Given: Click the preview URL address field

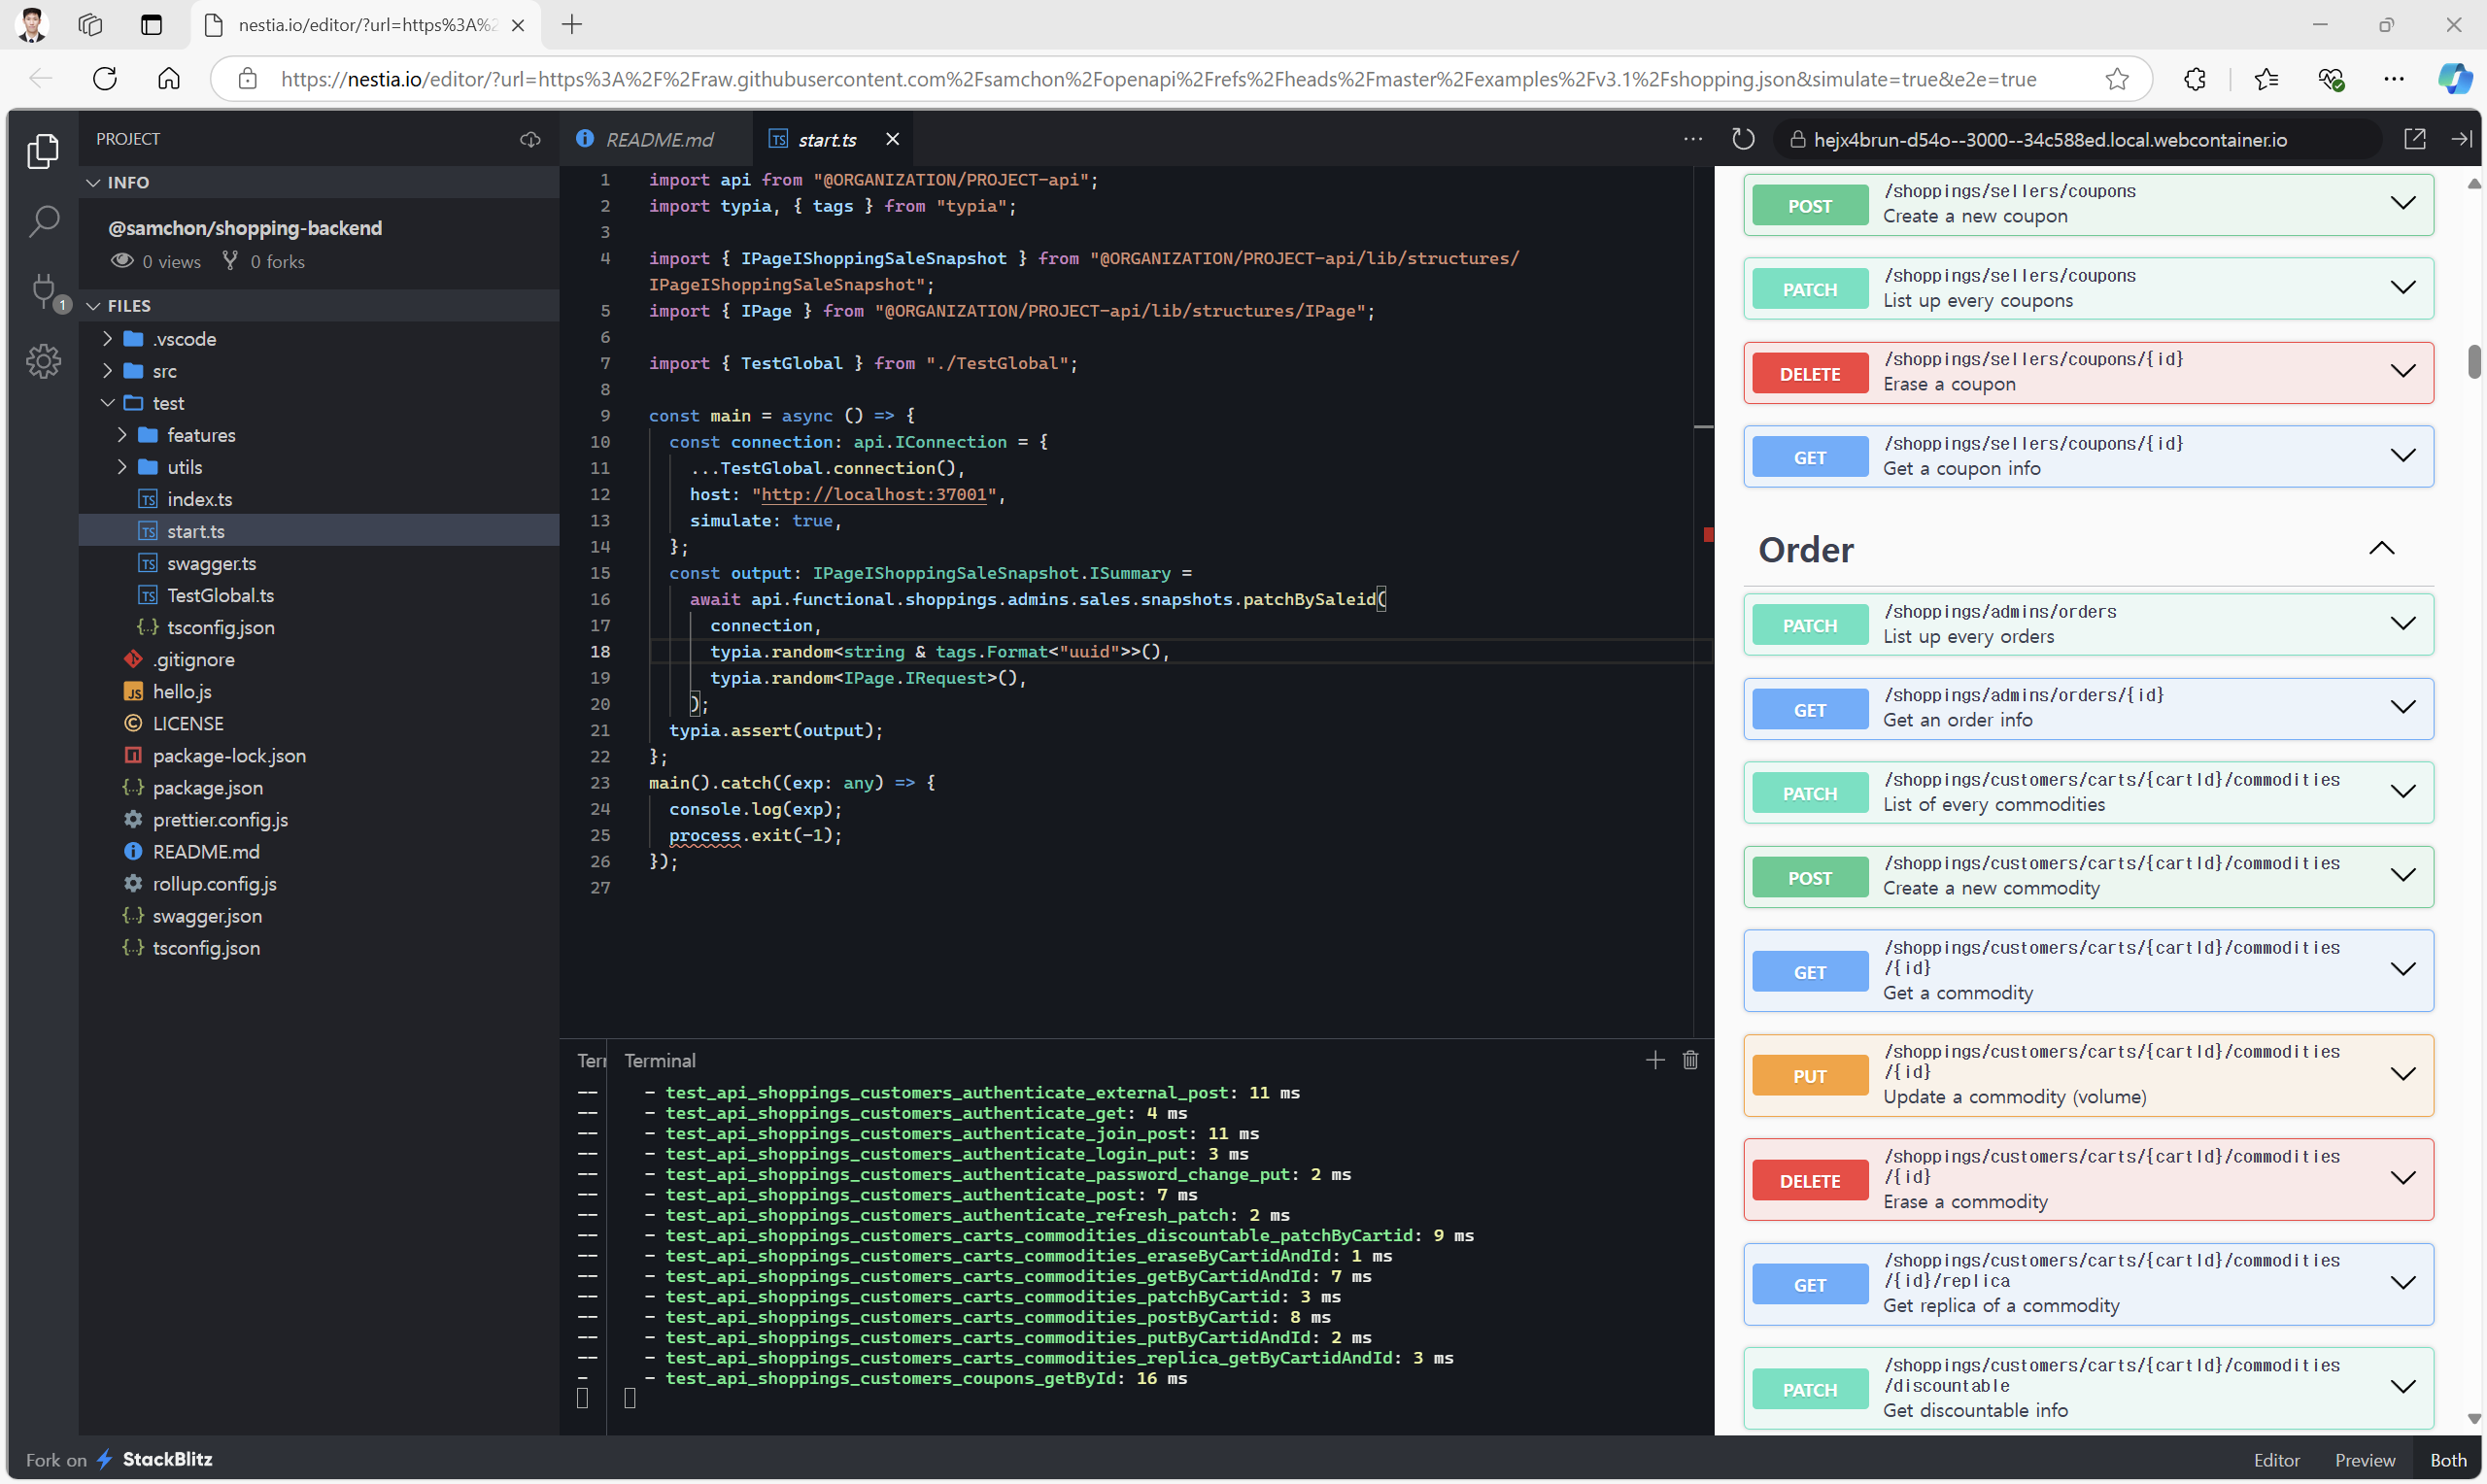Looking at the screenshot, I should click(x=2050, y=139).
